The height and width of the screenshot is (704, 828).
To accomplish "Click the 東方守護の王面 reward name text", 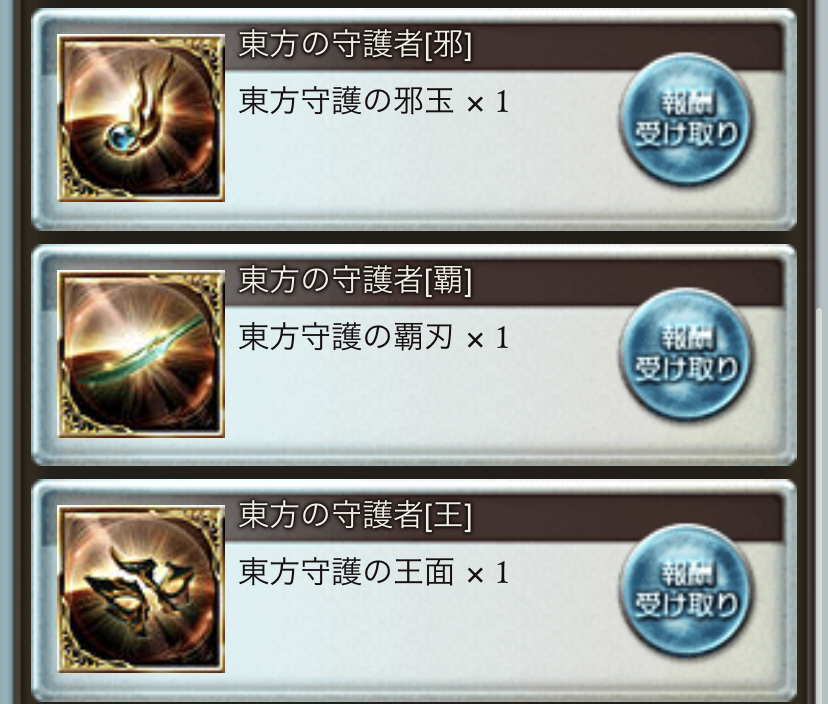I will click(x=346, y=572).
